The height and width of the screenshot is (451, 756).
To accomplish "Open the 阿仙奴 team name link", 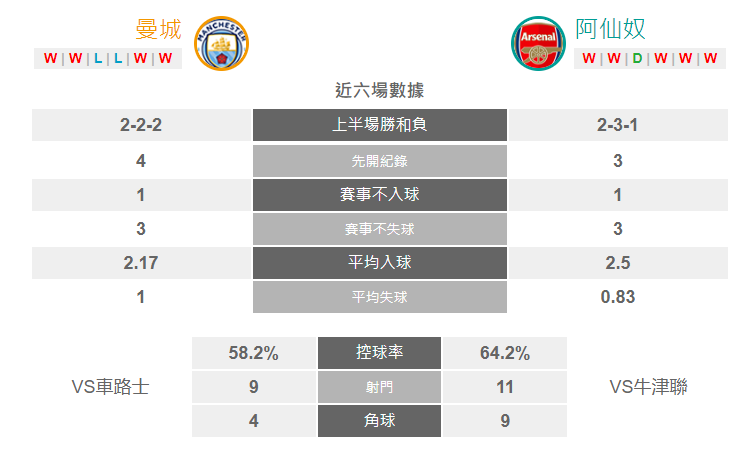I will click(x=610, y=29).
